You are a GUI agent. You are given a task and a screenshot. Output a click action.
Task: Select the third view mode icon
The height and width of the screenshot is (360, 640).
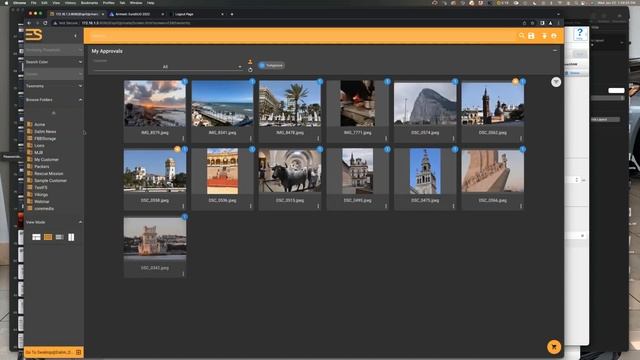click(60, 237)
